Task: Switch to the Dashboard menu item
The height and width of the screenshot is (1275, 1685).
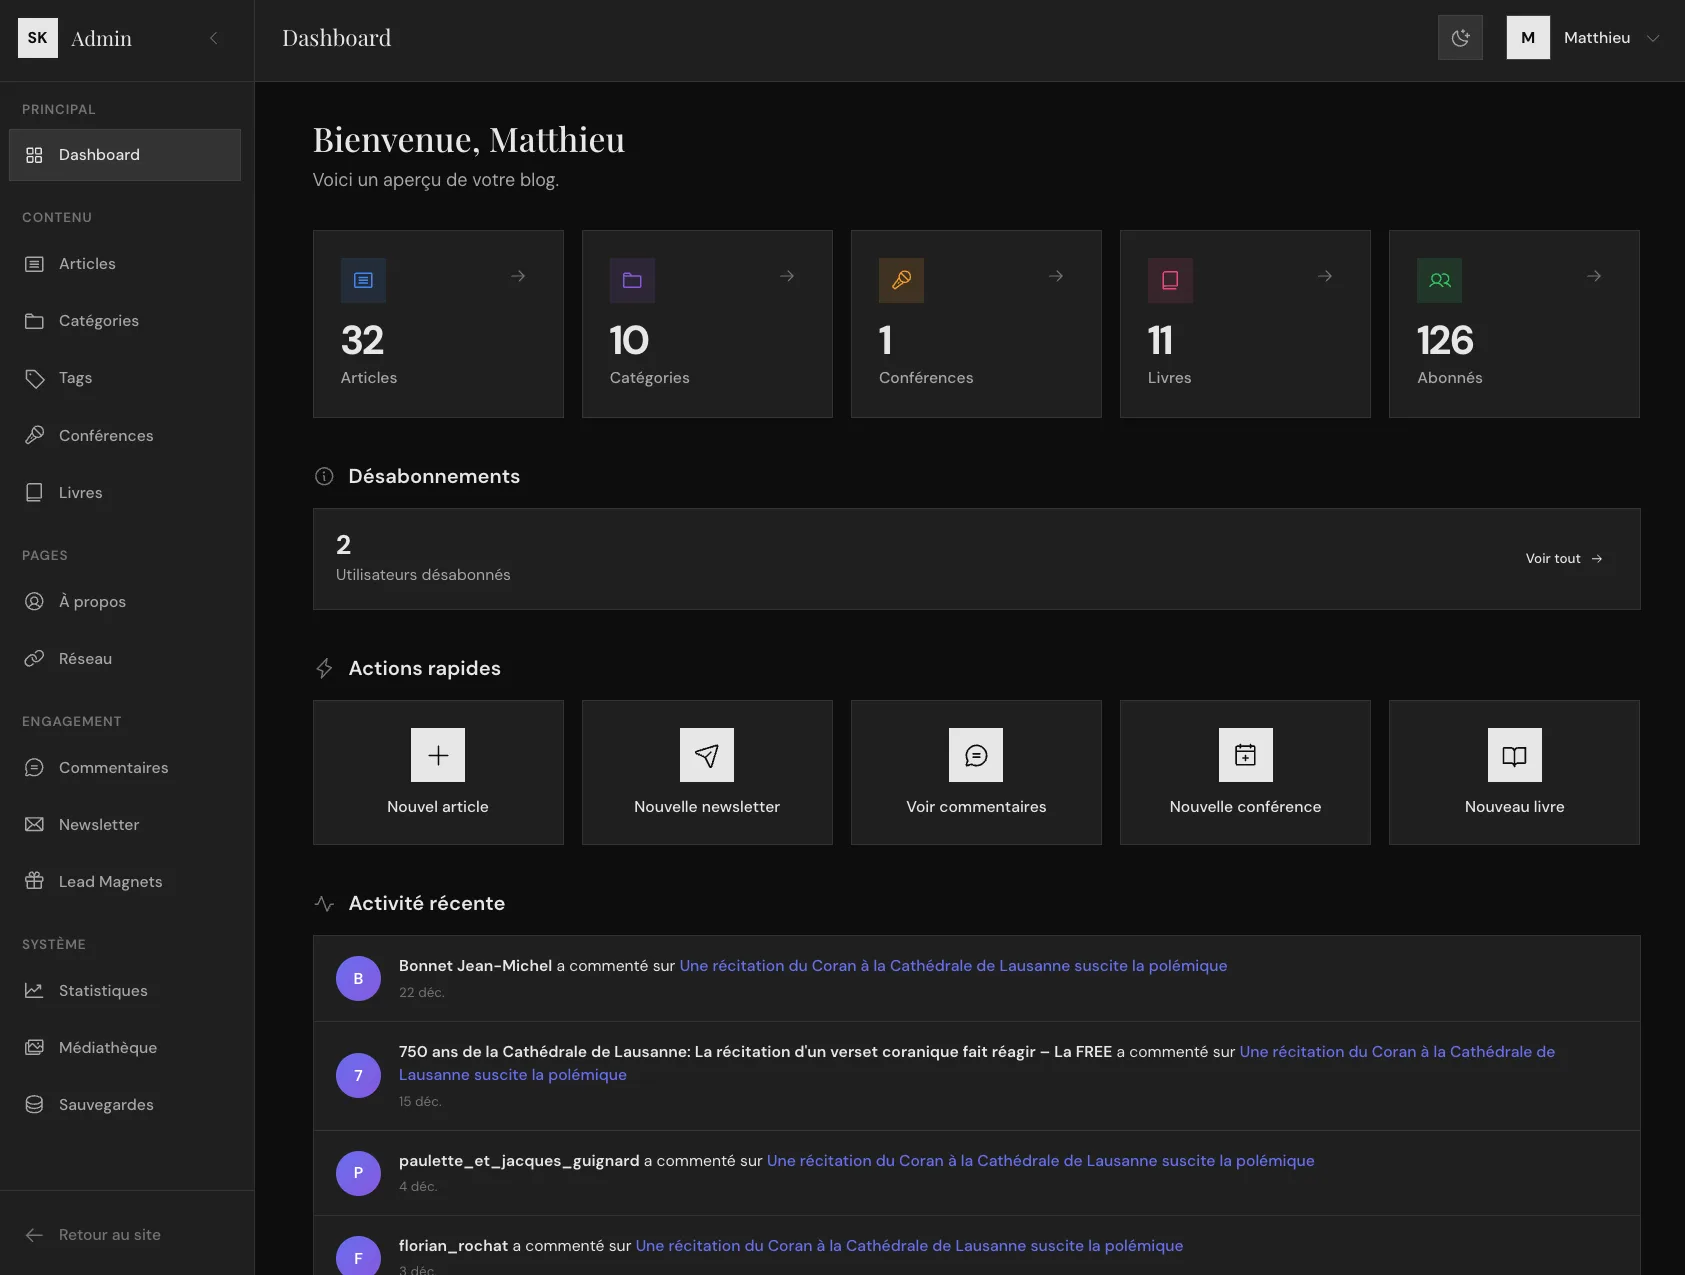Action: coord(98,155)
